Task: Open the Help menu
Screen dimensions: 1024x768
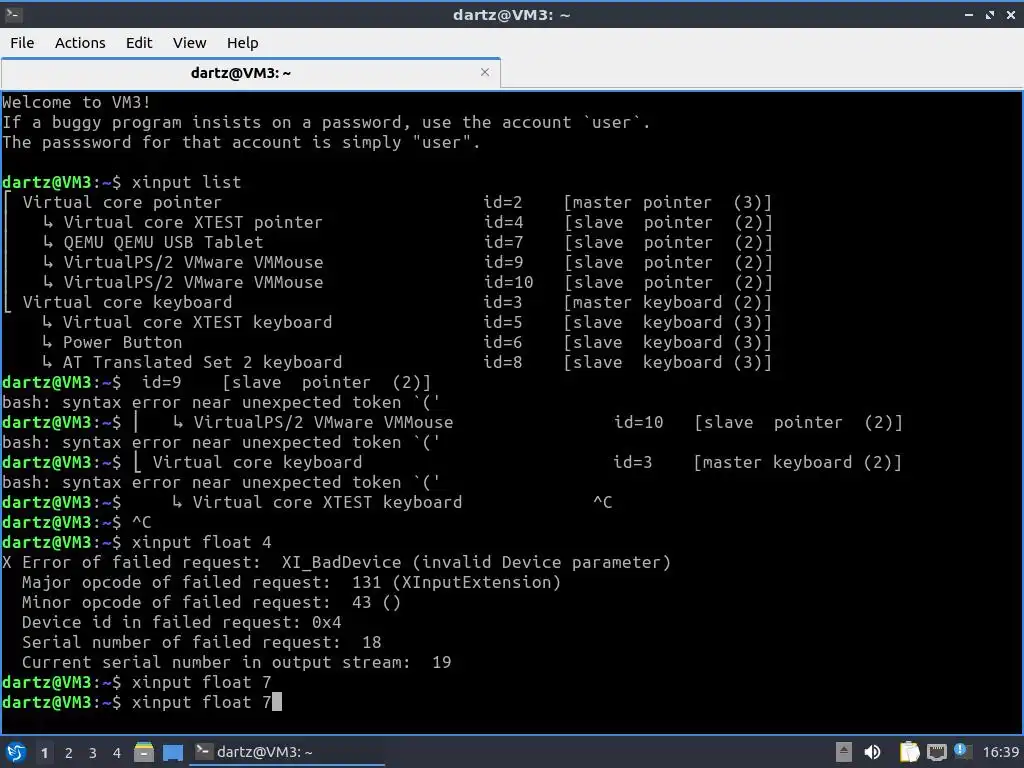Action: coord(242,43)
